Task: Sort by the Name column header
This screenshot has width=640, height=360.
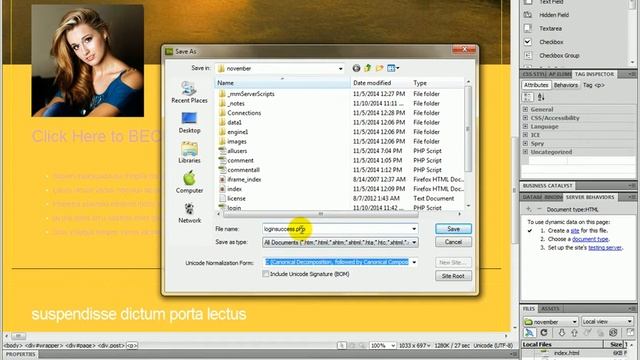Action: (282, 83)
